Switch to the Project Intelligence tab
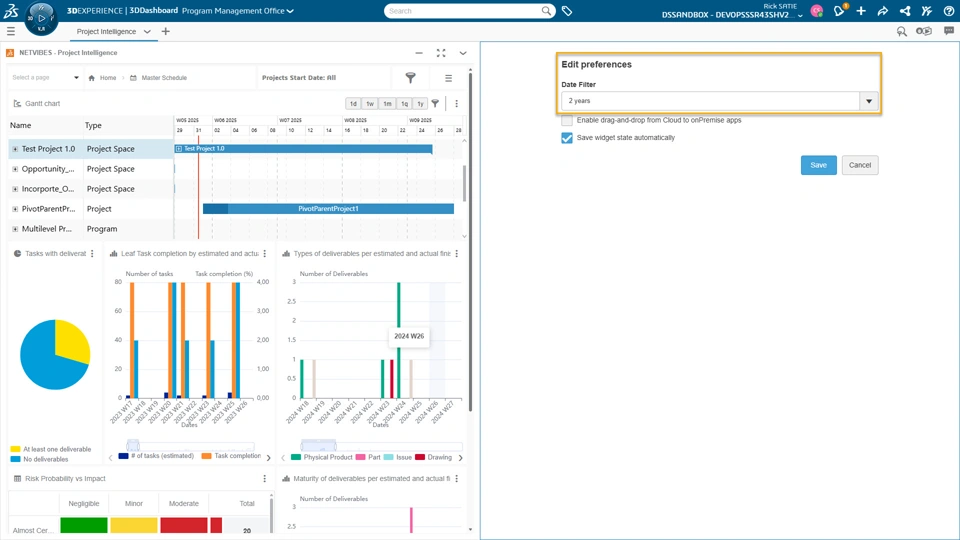 pos(107,31)
